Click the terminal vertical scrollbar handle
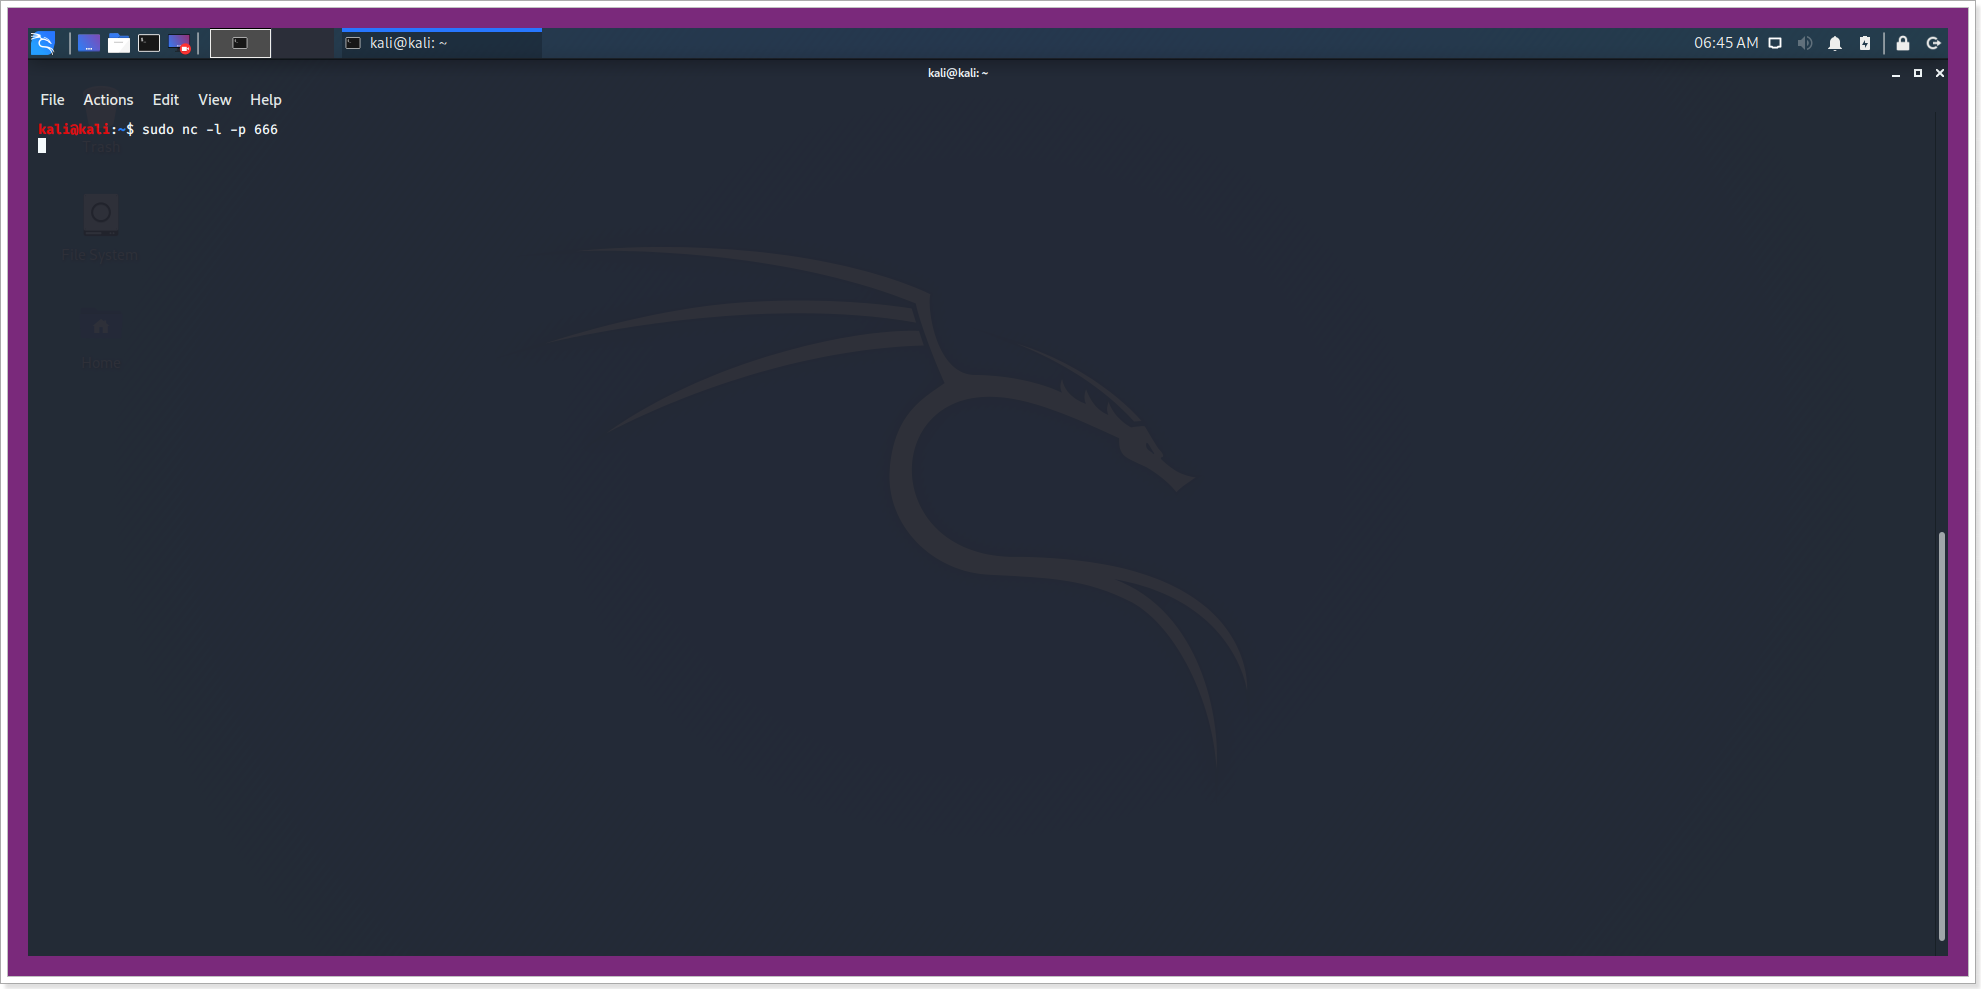The width and height of the screenshot is (1981, 989). tap(1942, 736)
